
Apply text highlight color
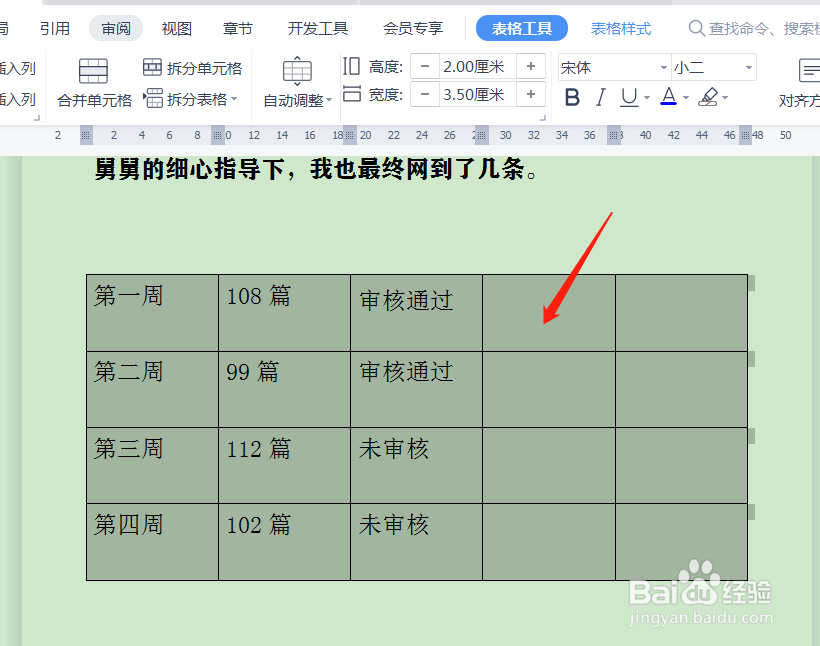[x=708, y=97]
